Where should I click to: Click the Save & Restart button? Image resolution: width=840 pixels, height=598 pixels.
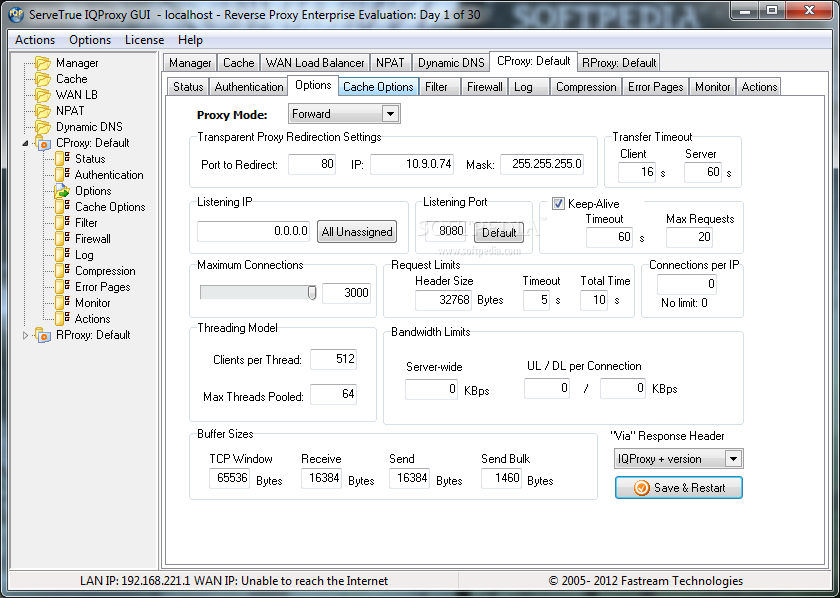point(679,488)
